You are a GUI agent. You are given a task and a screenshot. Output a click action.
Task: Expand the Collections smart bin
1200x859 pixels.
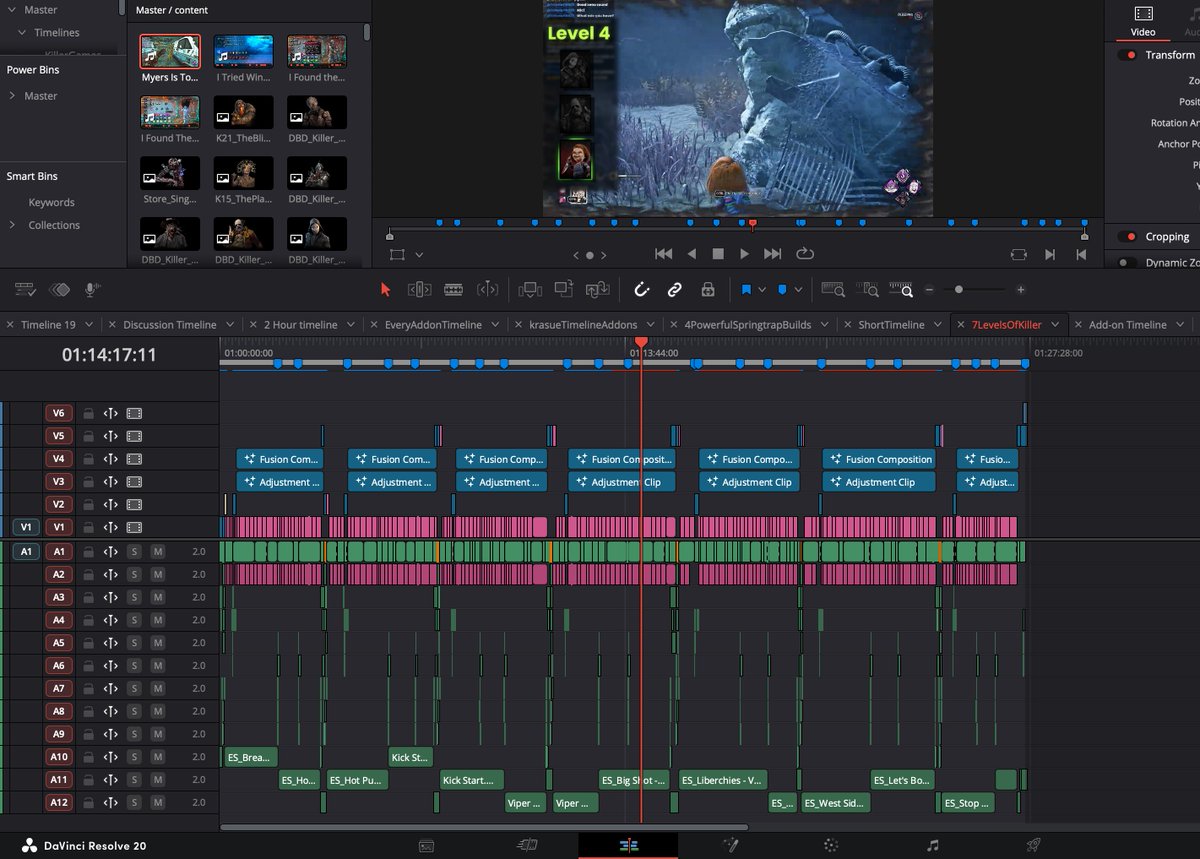[12, 225]
